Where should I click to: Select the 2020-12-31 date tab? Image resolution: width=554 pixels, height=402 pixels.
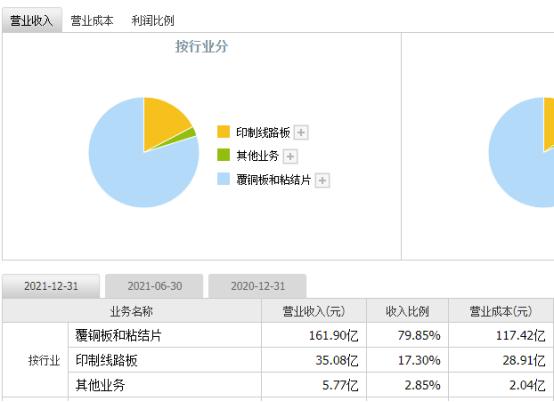(258, 286)
